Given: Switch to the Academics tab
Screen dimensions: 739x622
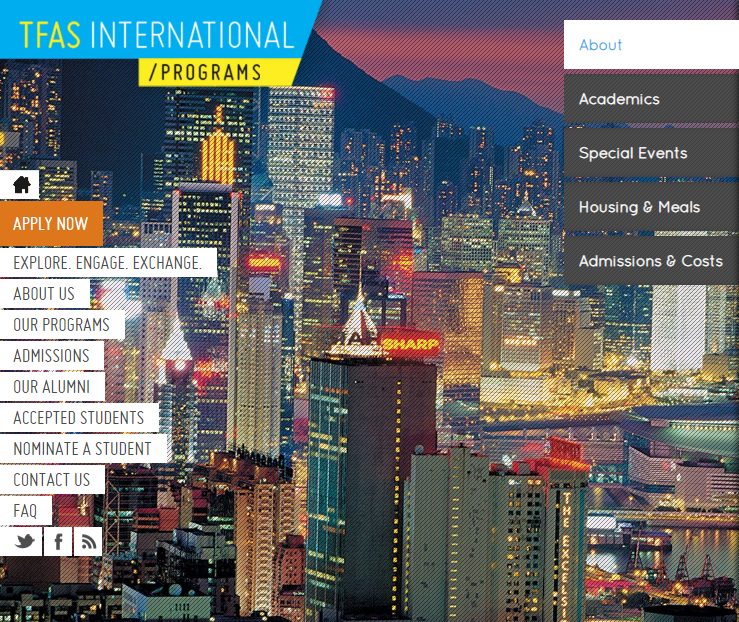Looking at the screenshot, I should coord(651,99).
